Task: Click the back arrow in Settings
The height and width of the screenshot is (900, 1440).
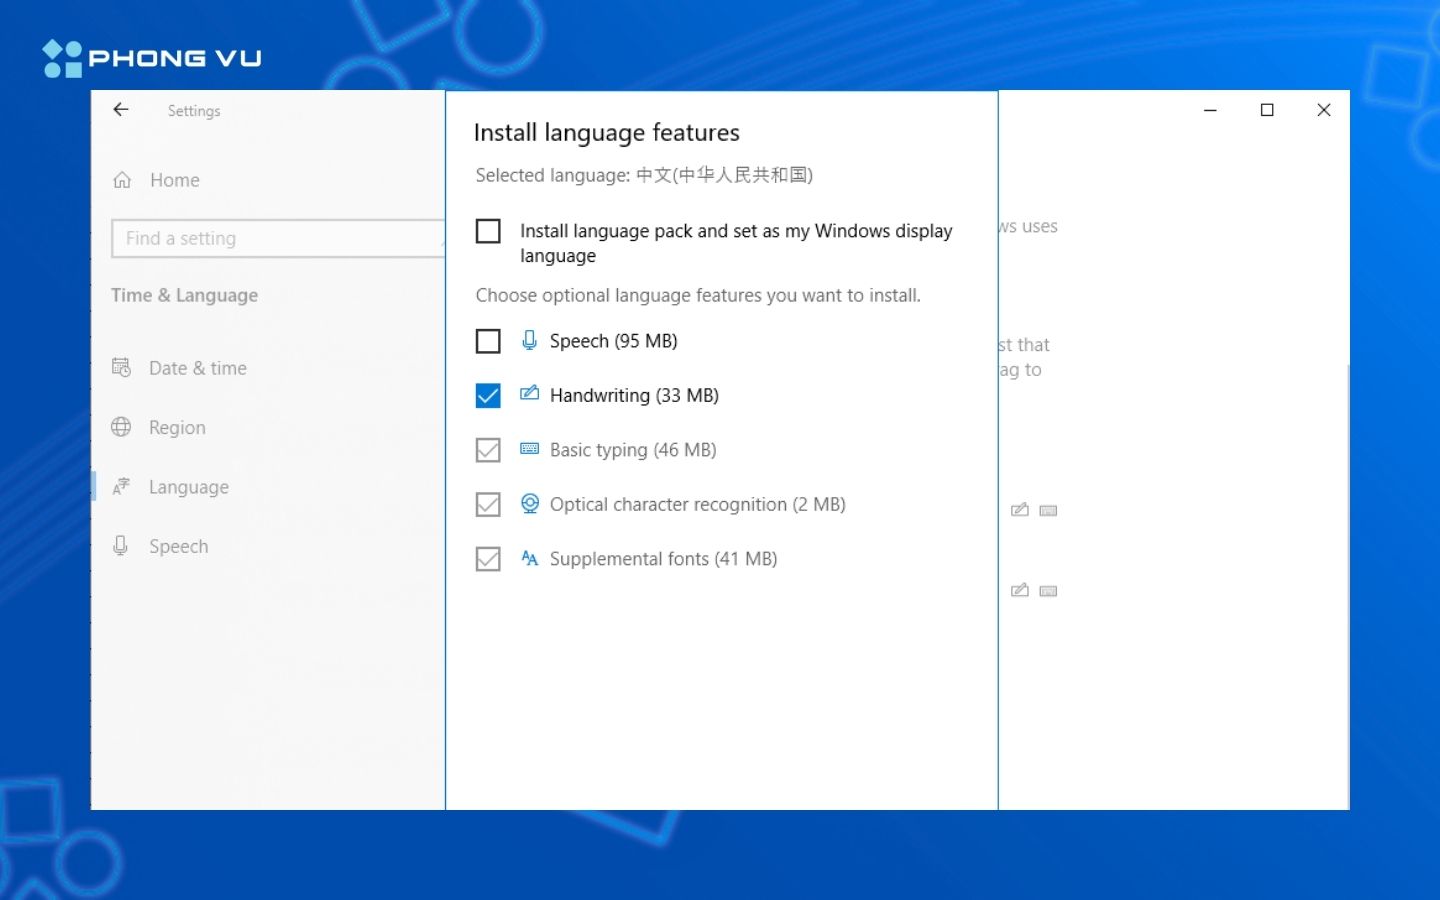Action: point(121,110)
